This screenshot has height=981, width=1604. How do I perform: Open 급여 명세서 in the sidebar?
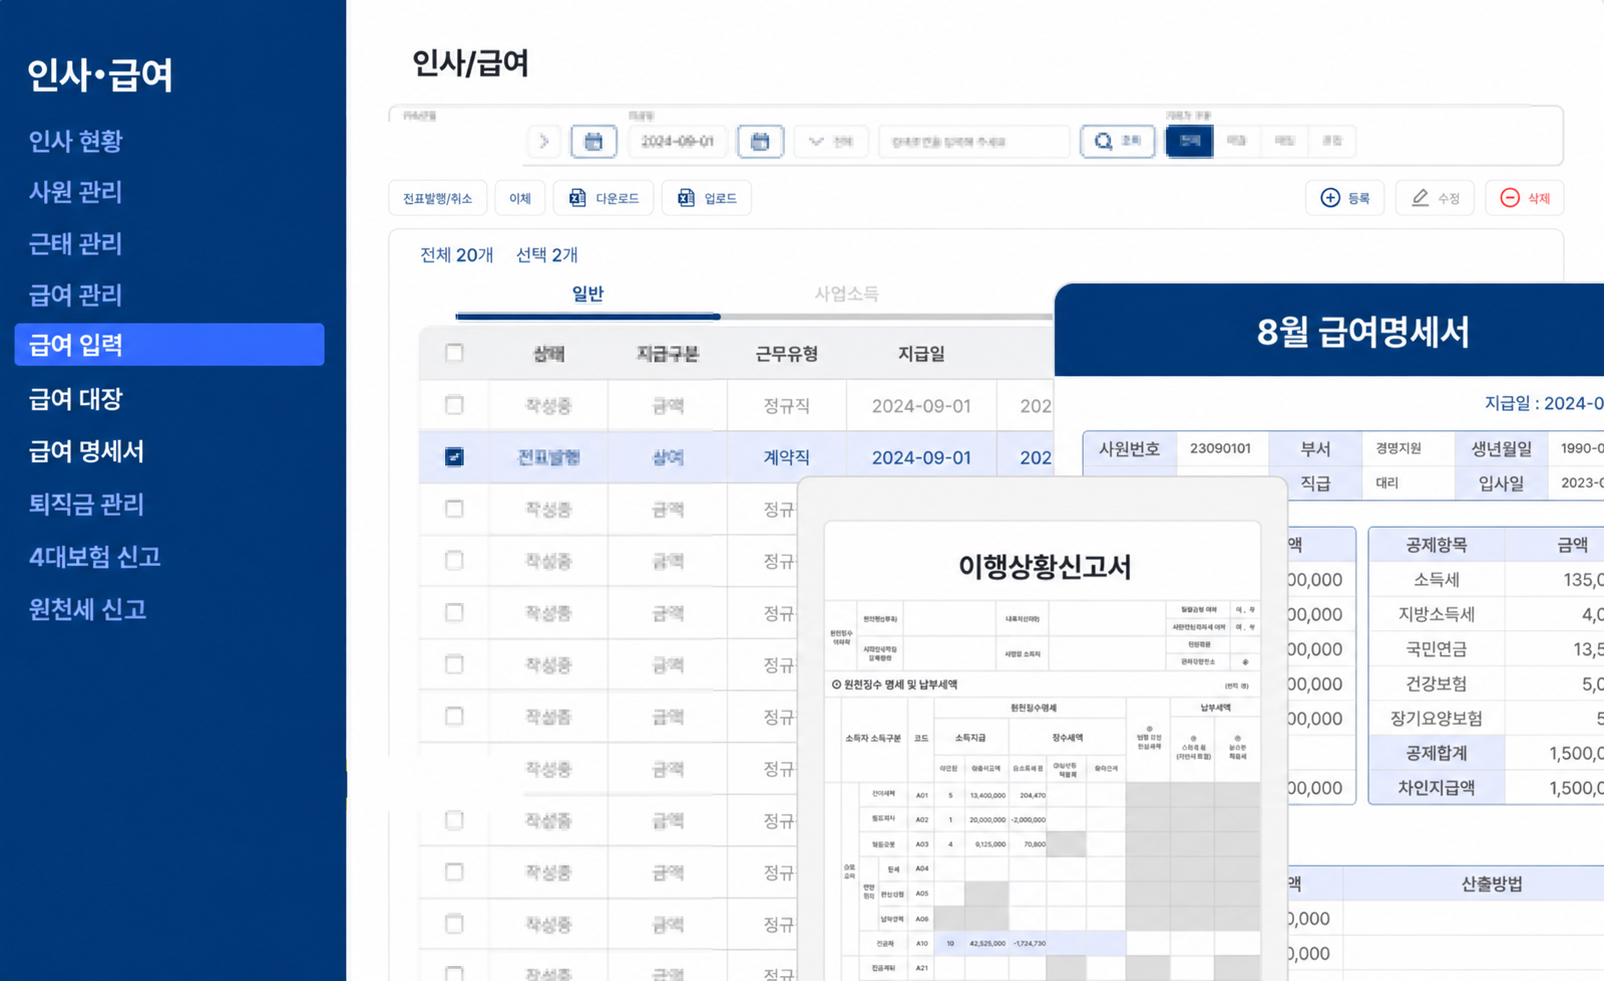click(x=87, y=451)
